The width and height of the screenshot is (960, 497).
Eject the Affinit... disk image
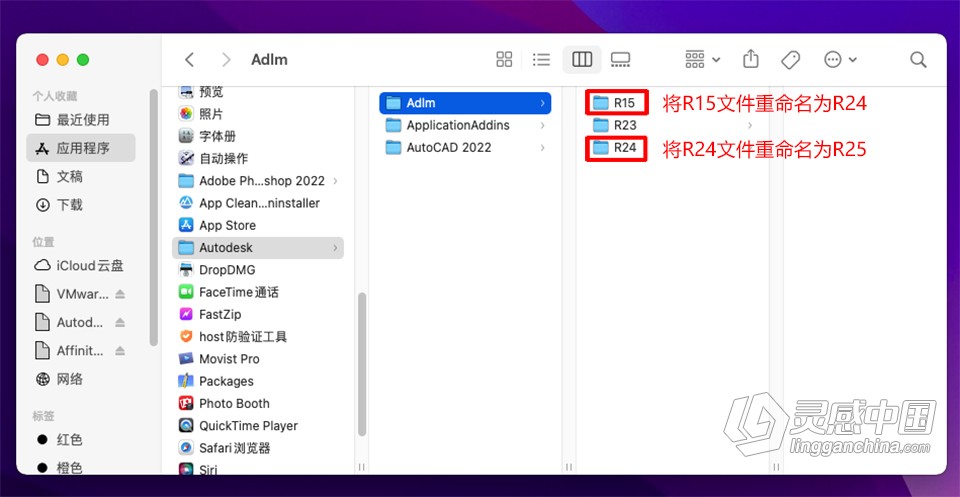[x=120, y=351]
